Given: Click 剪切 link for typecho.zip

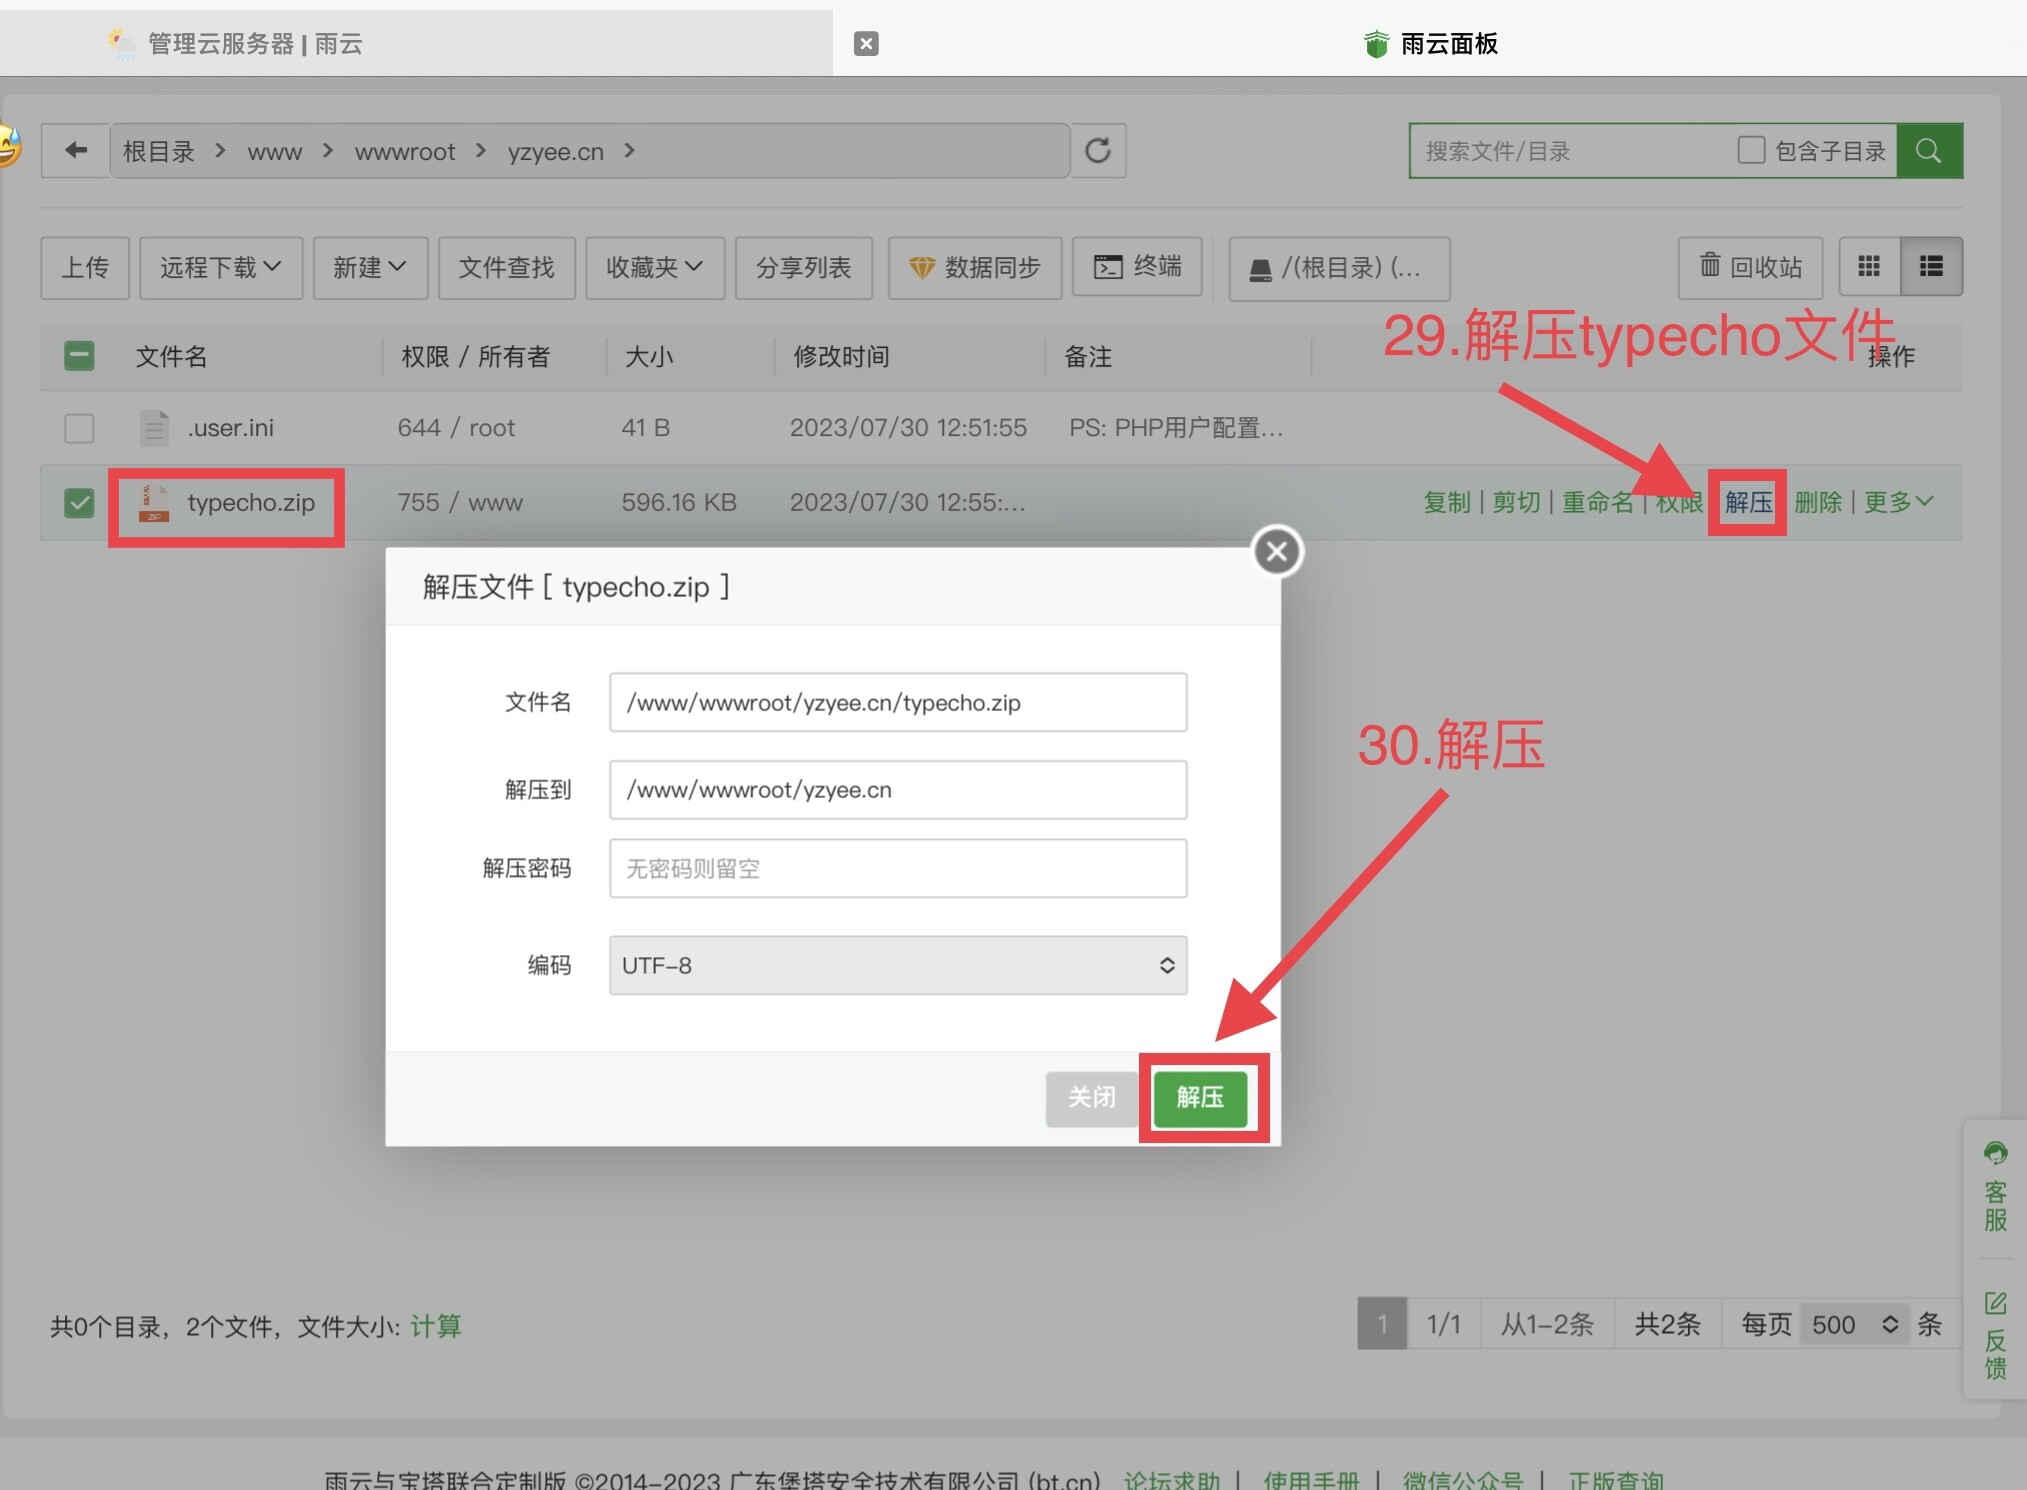Looking at the screenshot, I should (x=1516, y=502).
